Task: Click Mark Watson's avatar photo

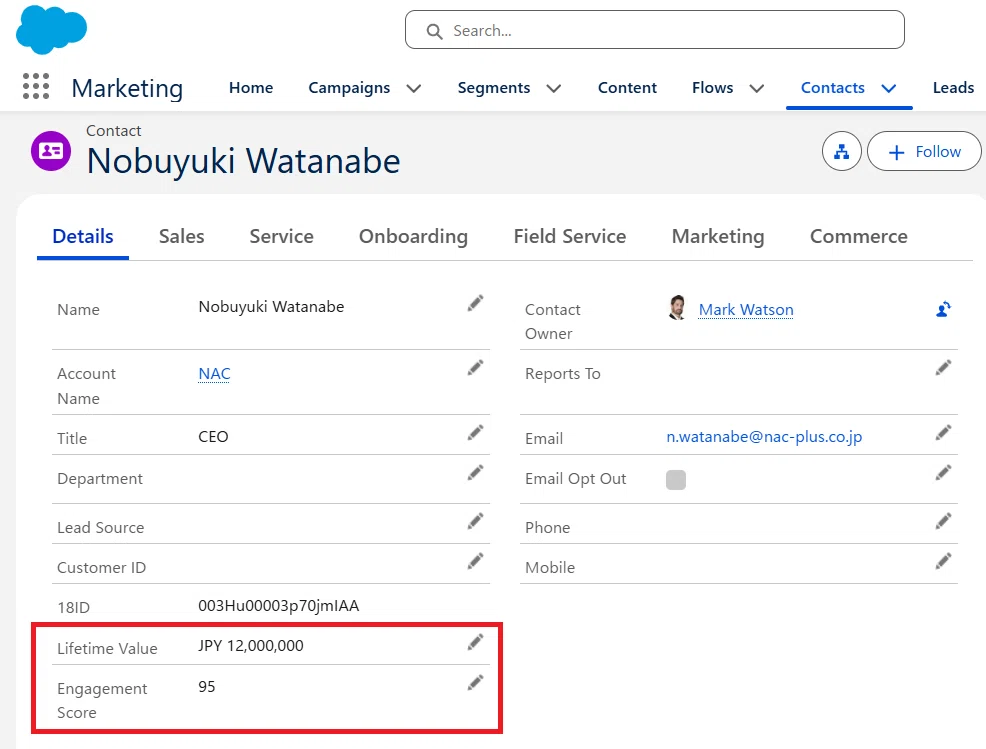Action: pyautogui.click(x=677, y=308)
